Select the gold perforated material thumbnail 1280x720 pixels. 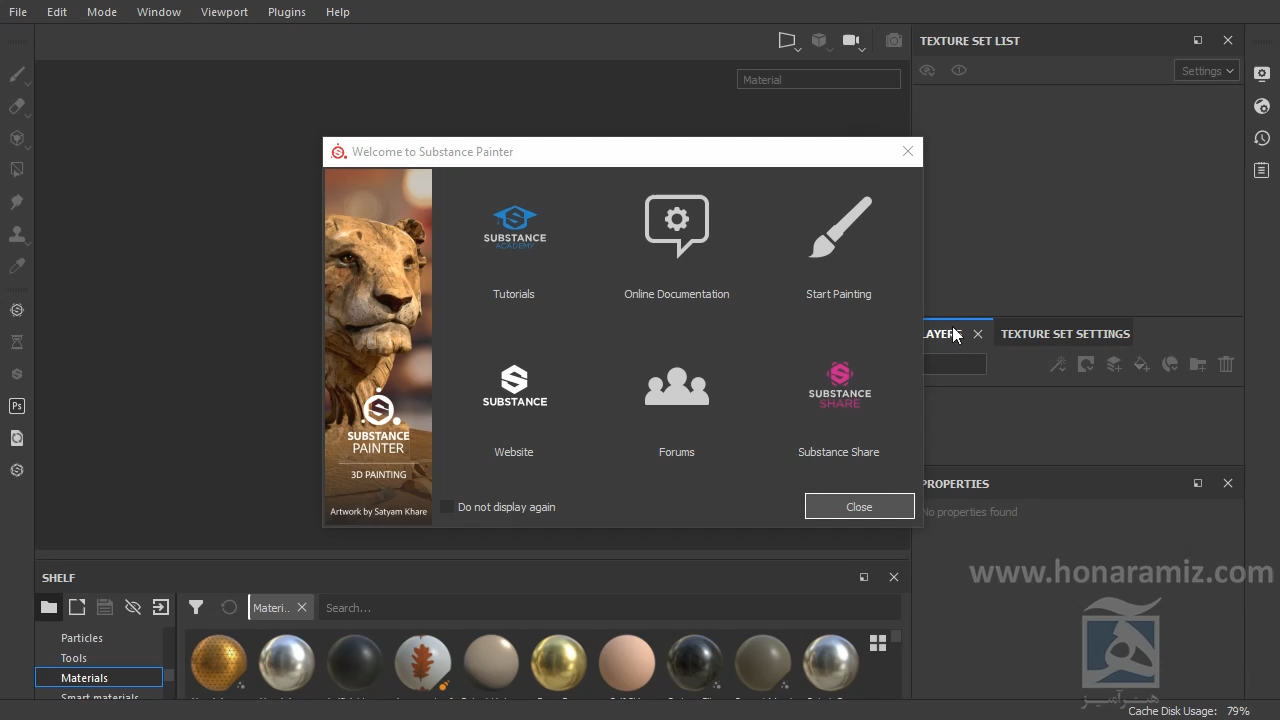(219, 662)
